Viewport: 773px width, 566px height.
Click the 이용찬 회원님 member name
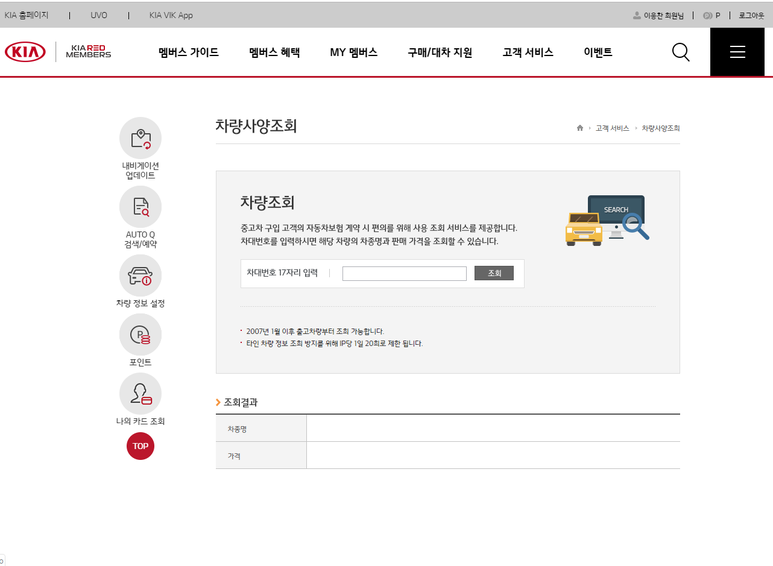pyautogui.click(x=664, y=15)
